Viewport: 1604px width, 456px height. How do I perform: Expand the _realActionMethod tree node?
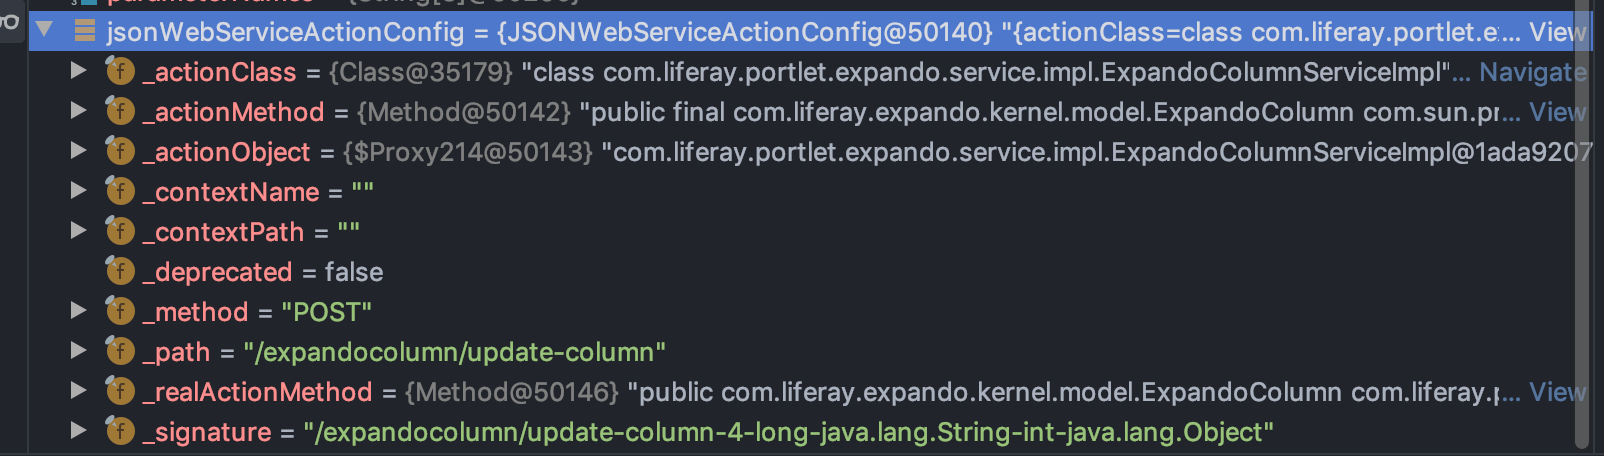(78, 391)
